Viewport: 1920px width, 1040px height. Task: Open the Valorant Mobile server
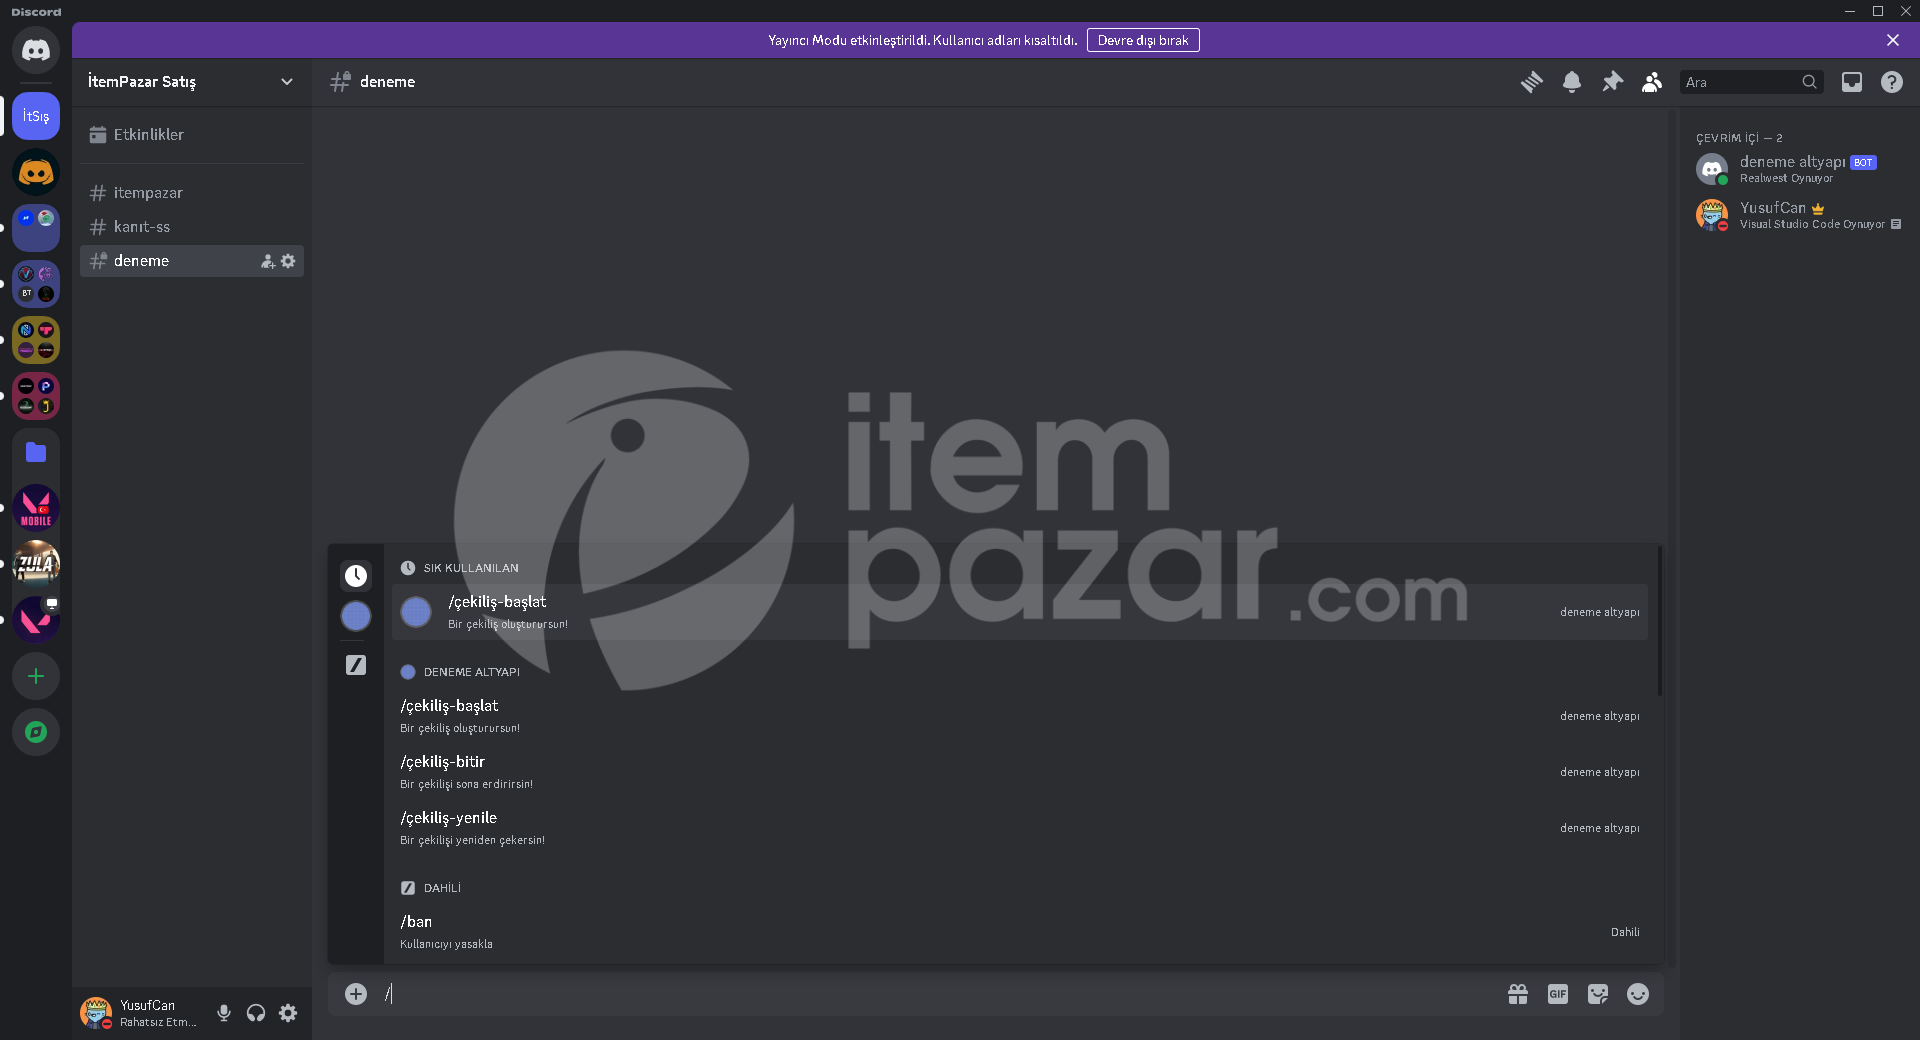[x=36, y=508]
